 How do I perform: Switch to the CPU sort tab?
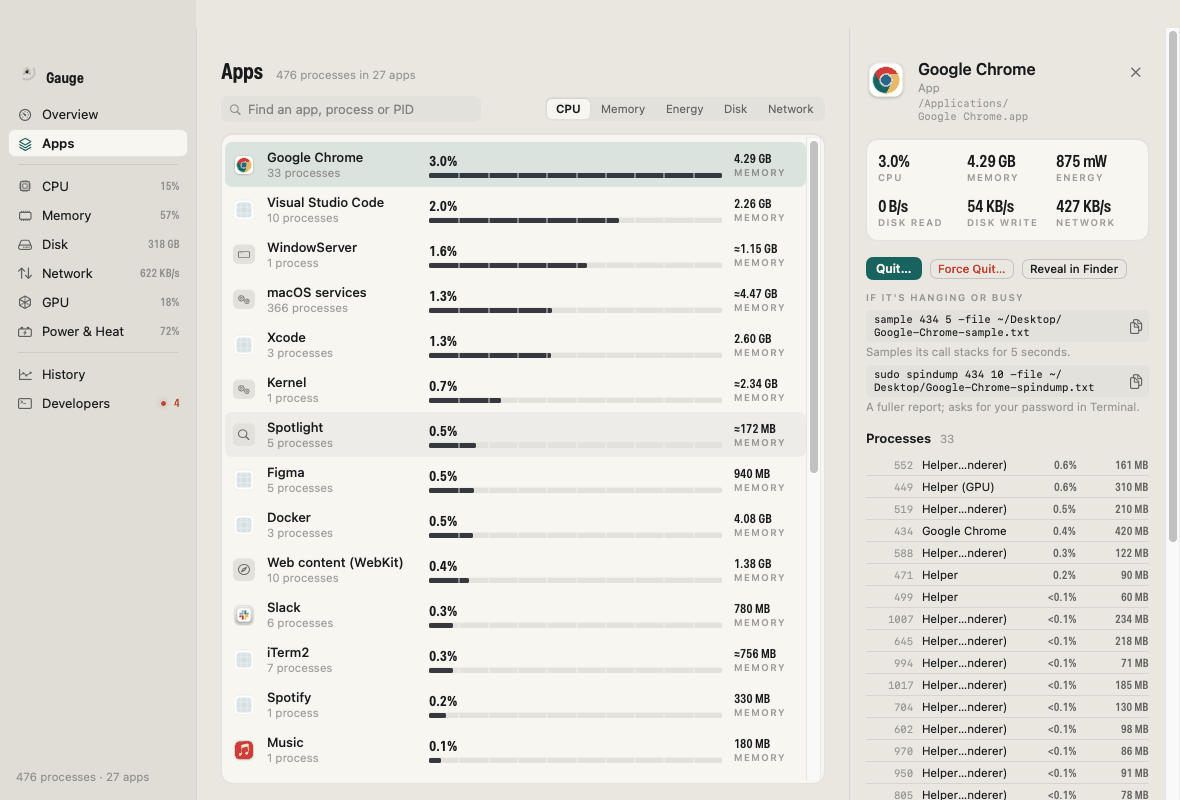pos(568,109)
